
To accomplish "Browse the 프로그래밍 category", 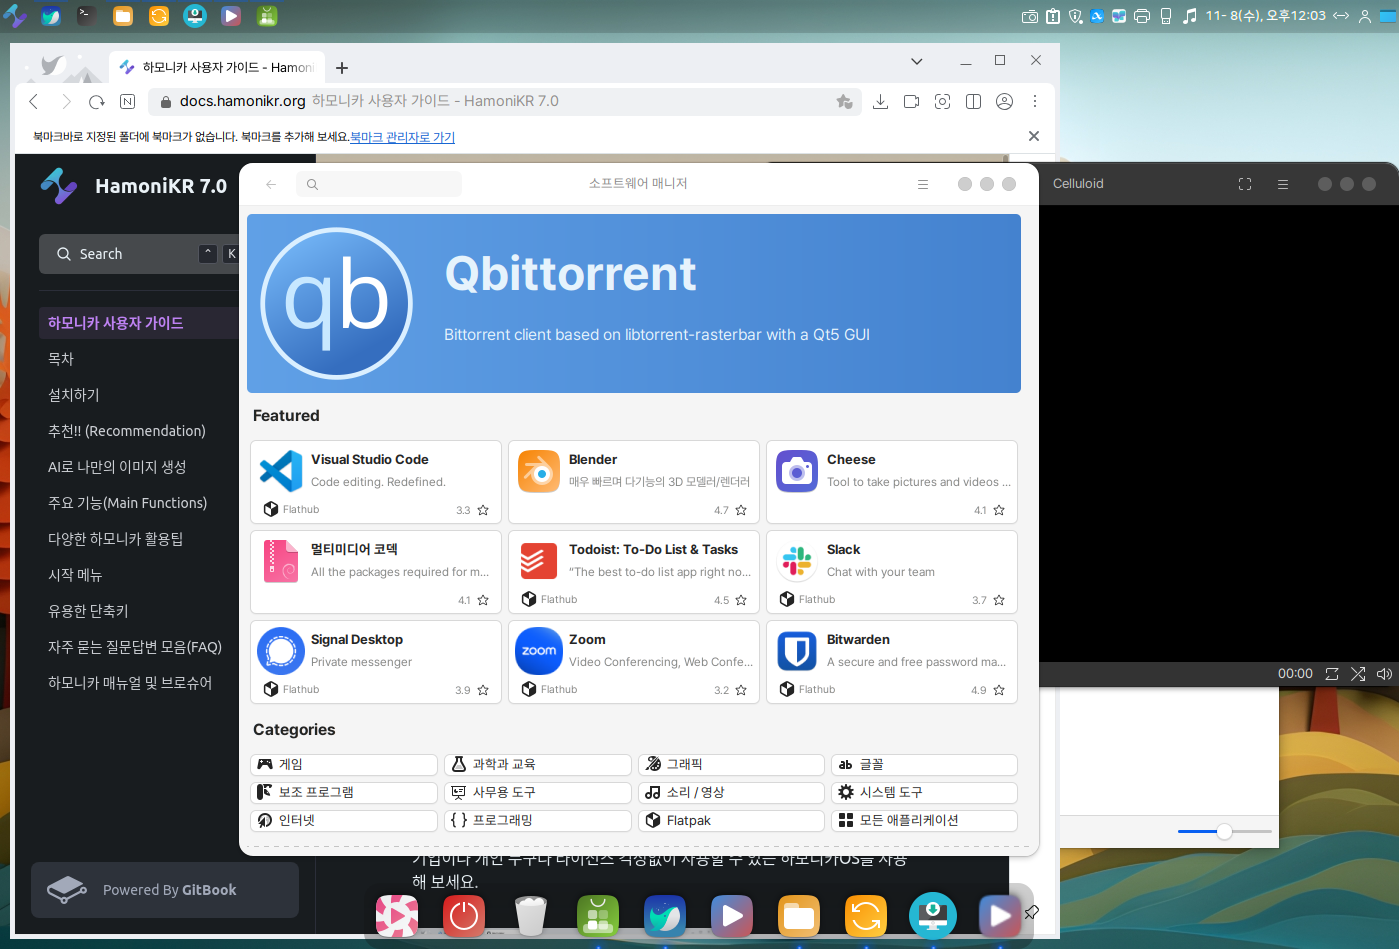I will click(x=538, y=820).
